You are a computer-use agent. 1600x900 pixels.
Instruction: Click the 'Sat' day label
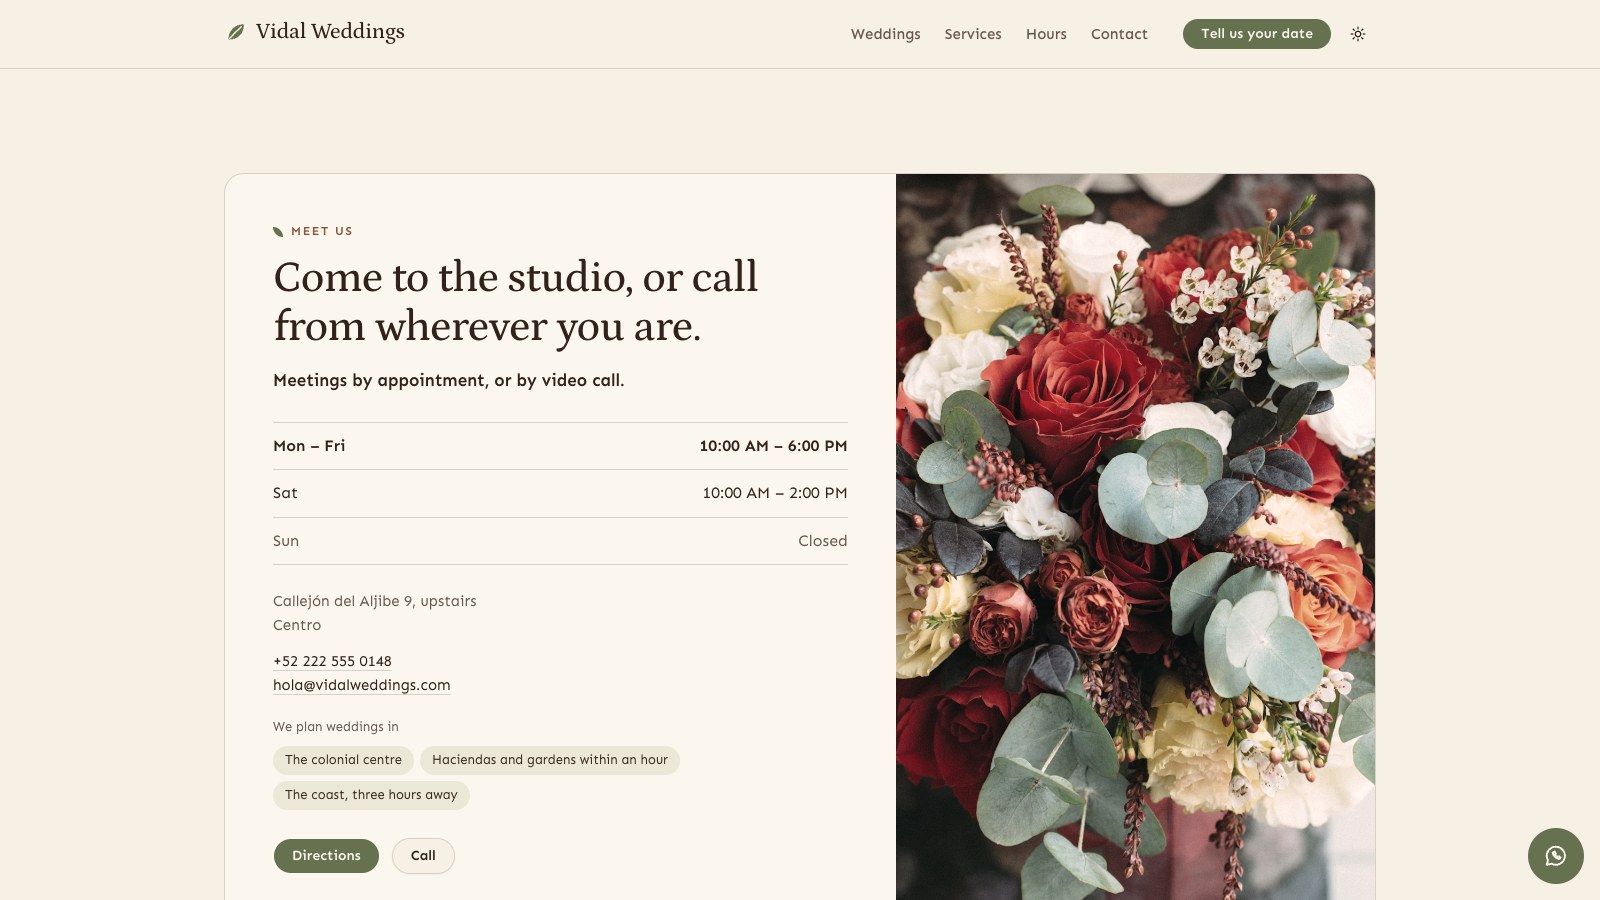coord(285,493)
